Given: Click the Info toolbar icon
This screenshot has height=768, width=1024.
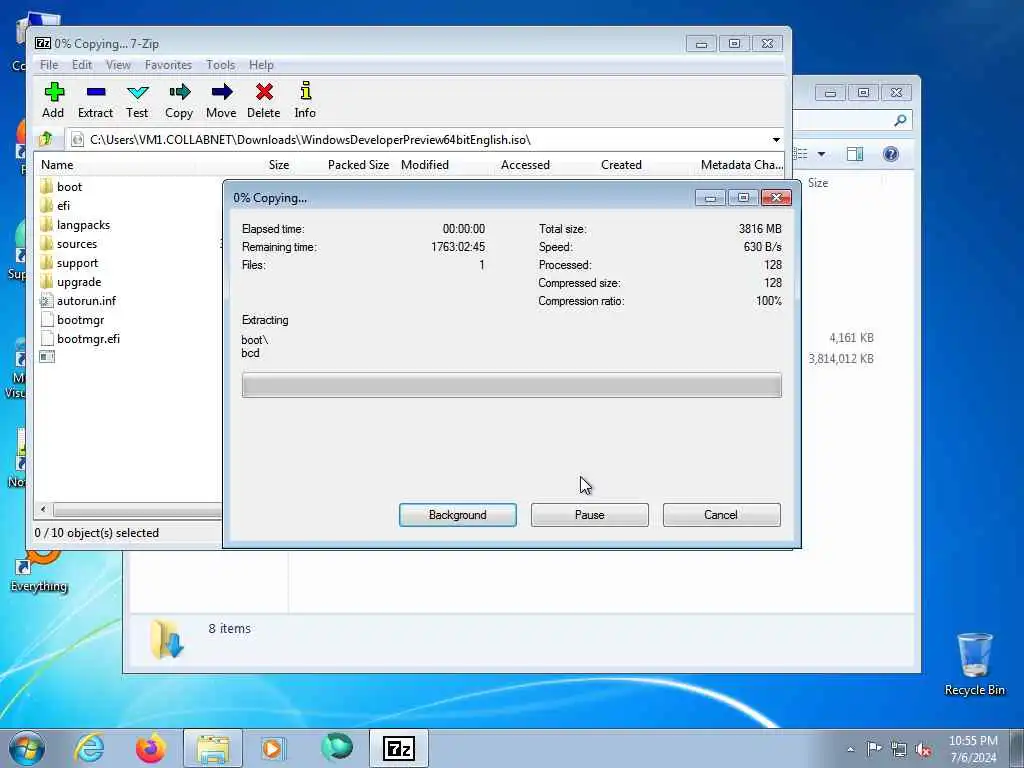Looking at the screenshot, I should tap(305, 100).
